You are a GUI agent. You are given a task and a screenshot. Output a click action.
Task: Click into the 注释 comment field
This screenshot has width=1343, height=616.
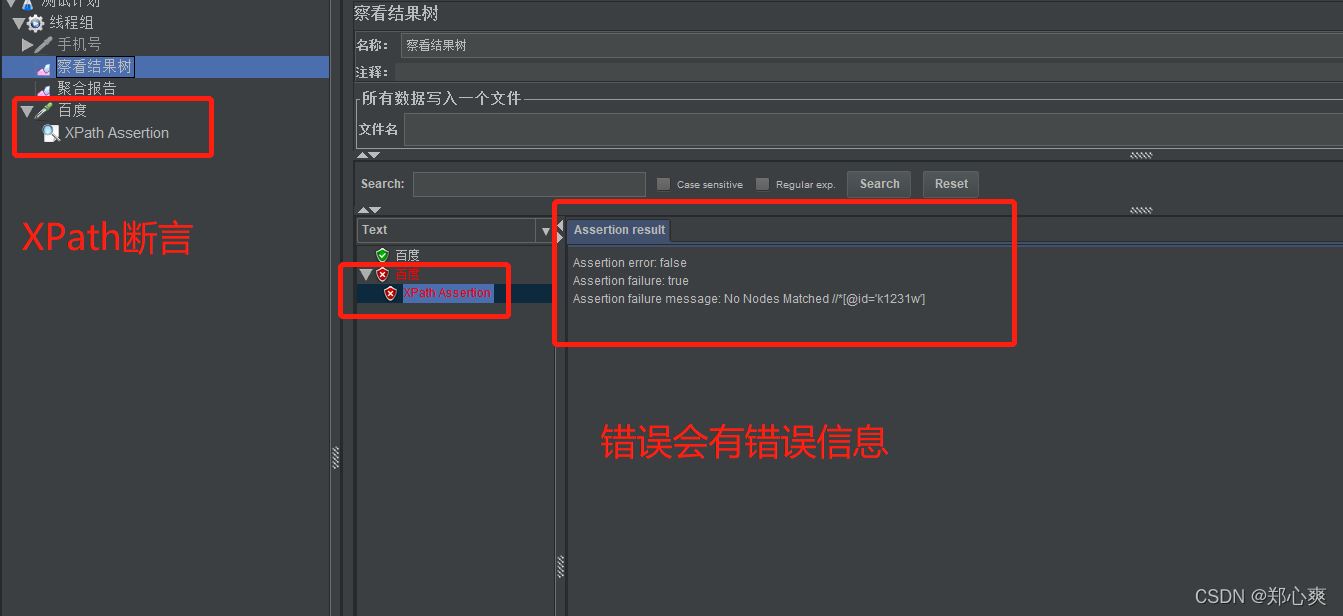868,72
